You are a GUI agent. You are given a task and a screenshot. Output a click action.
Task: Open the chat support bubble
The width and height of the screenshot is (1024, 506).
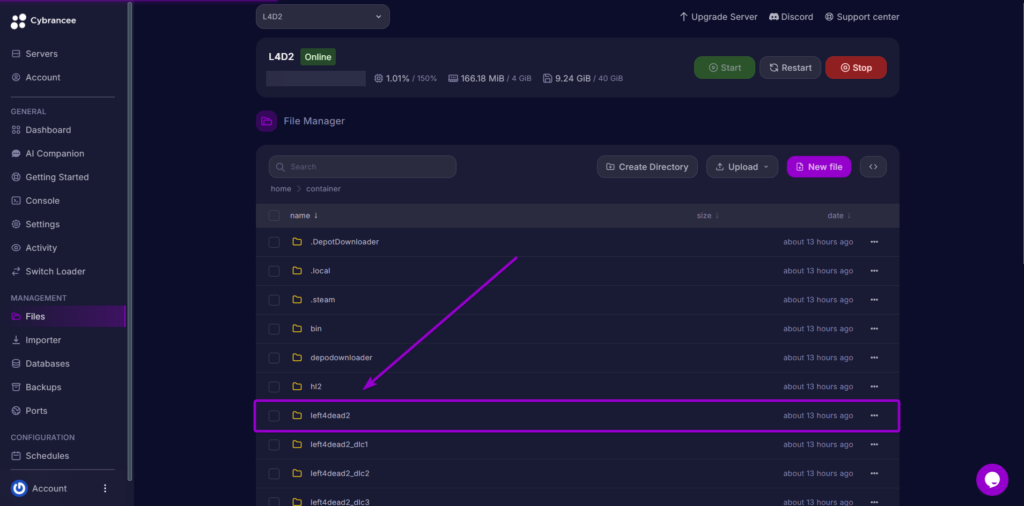pos(992,480)
